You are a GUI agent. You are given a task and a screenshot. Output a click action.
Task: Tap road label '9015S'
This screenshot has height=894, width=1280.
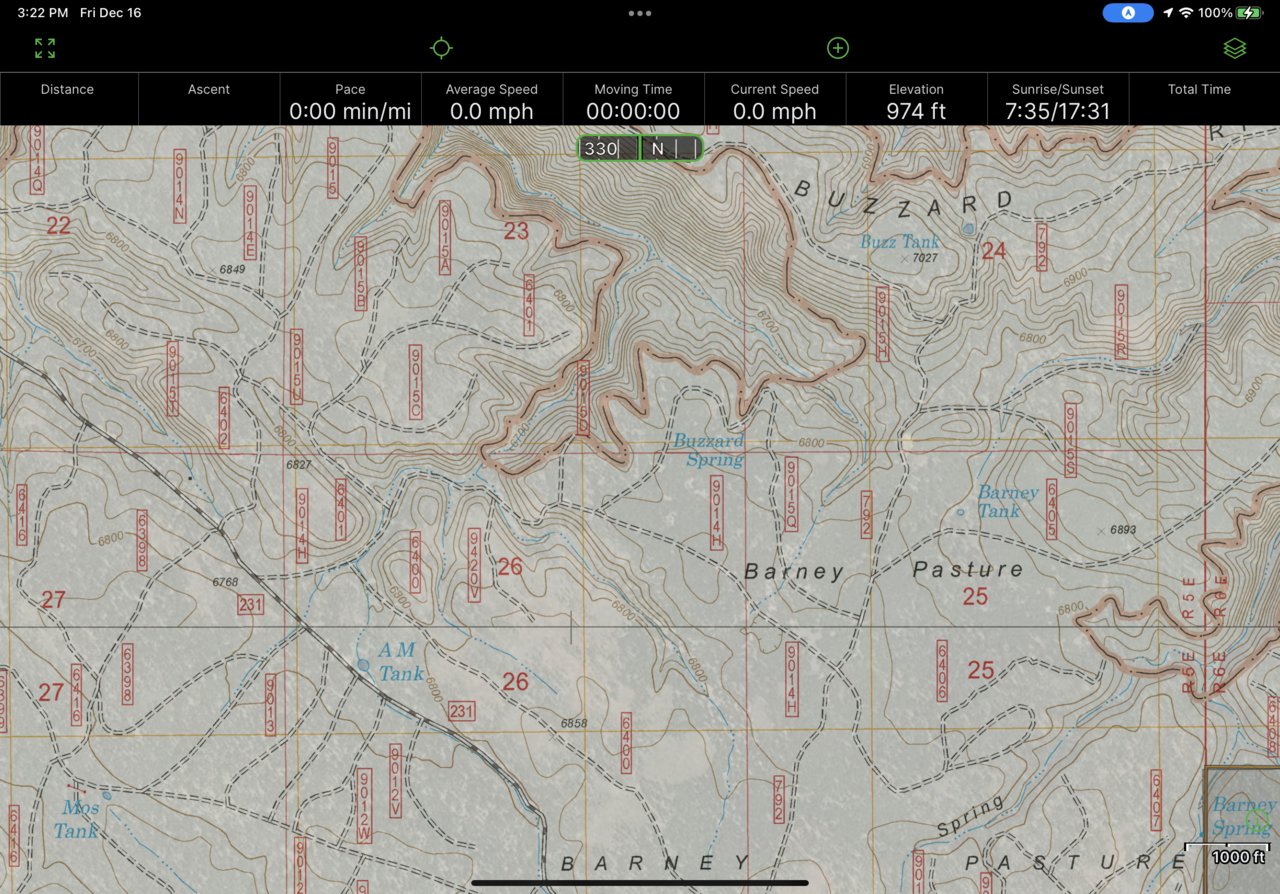1070,441
